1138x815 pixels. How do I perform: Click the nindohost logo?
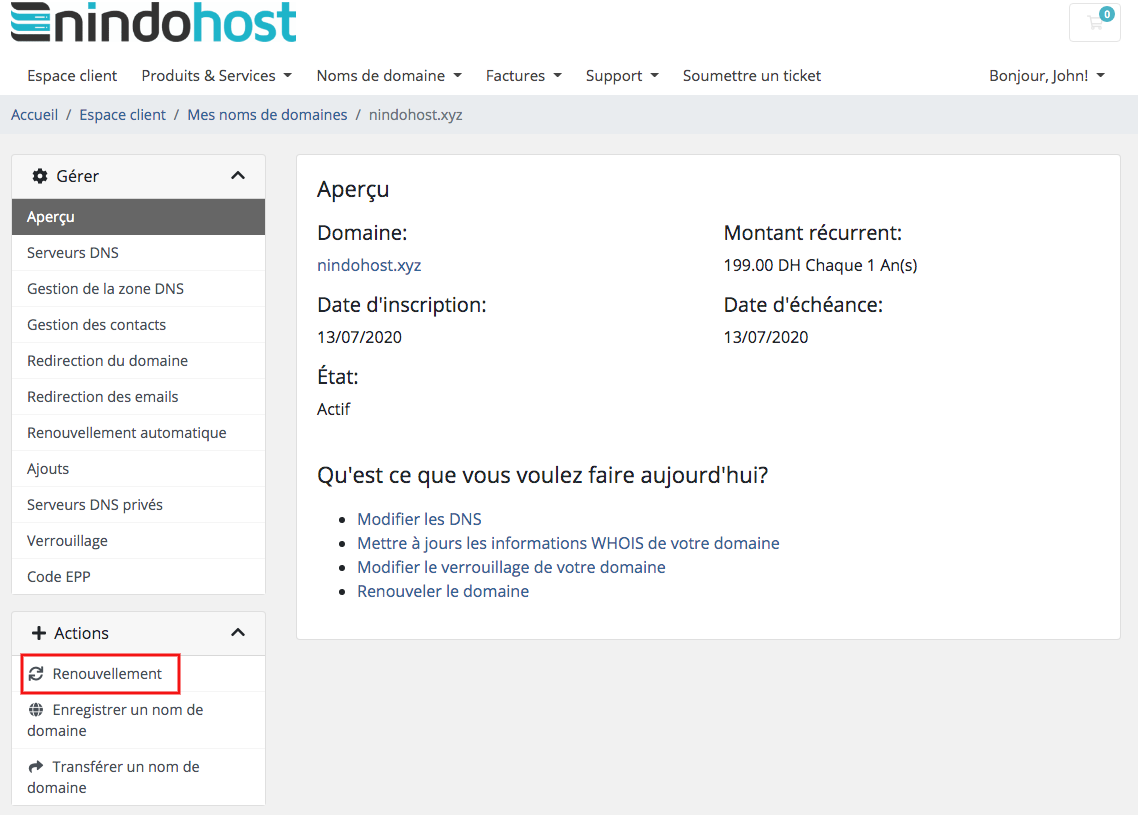point(153,22)
